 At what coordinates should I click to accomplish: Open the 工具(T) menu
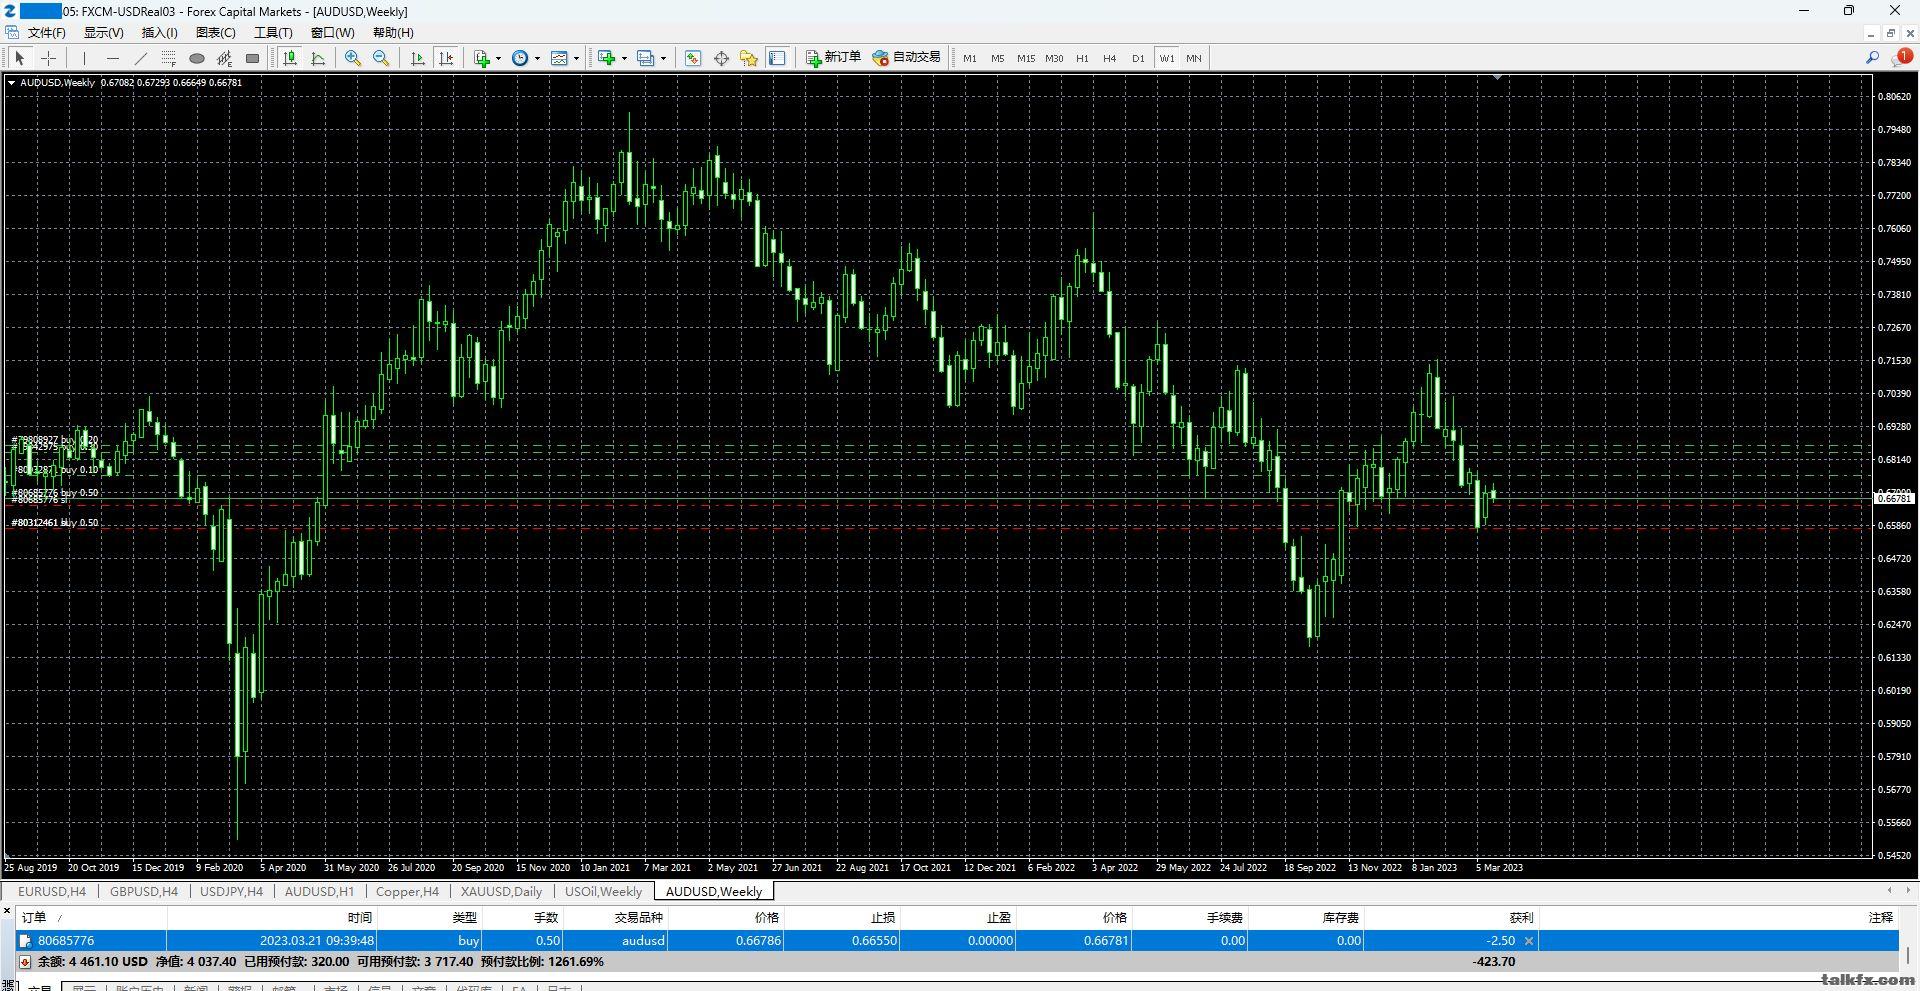tap(273, 32)
